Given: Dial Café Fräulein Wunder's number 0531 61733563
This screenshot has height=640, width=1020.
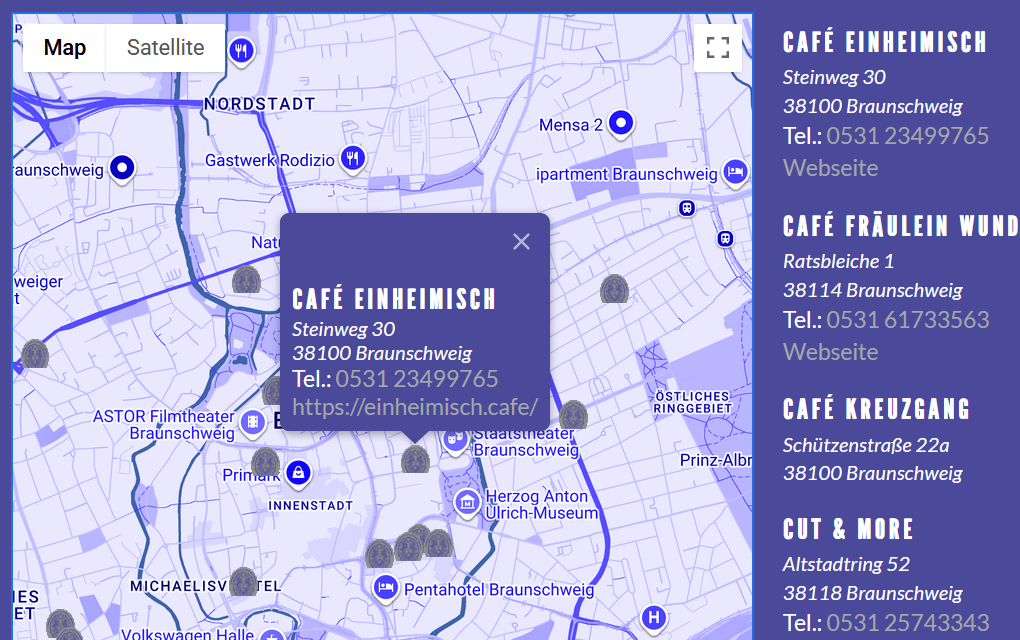Looking at the screenshot, I should tap(907, 319).
